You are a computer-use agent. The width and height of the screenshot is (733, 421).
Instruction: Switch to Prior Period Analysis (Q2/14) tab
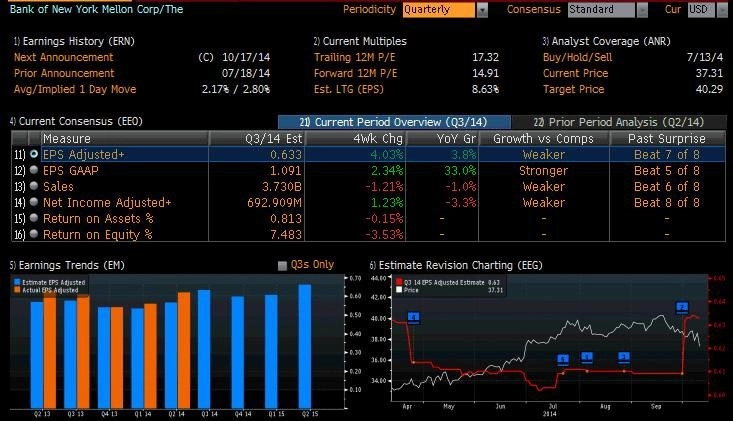(x=619, y=122)
